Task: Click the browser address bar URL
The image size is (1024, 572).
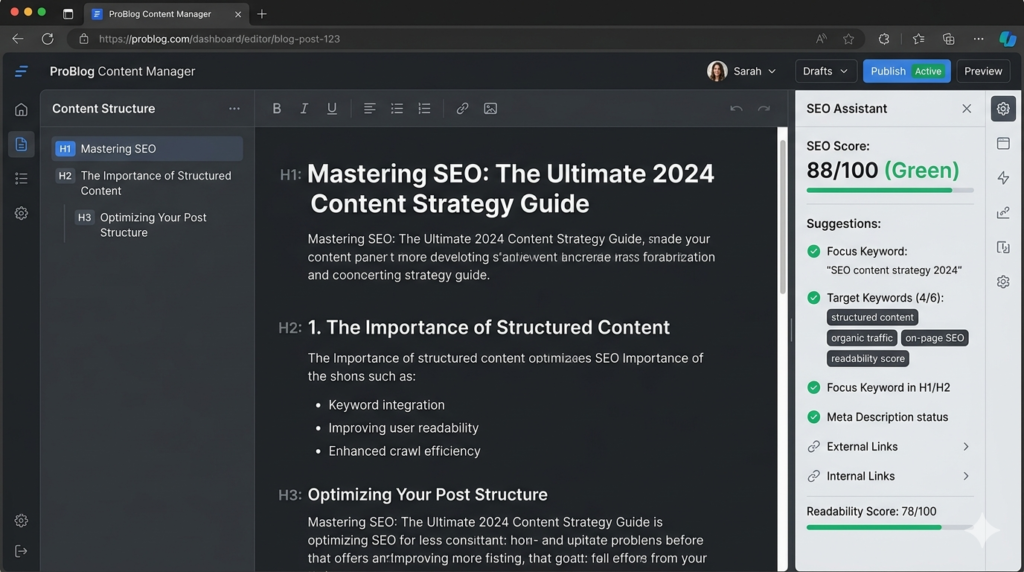Action: click(x=219, y=39)
